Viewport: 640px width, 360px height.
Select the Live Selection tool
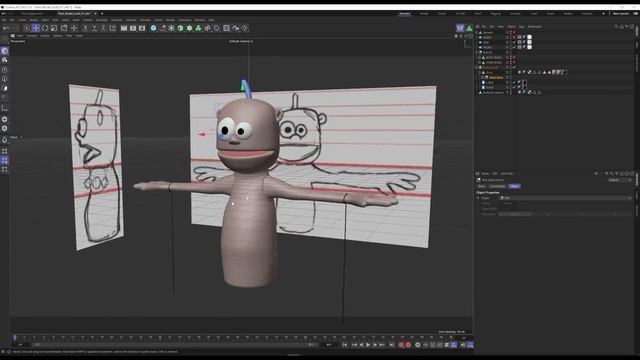27,28
